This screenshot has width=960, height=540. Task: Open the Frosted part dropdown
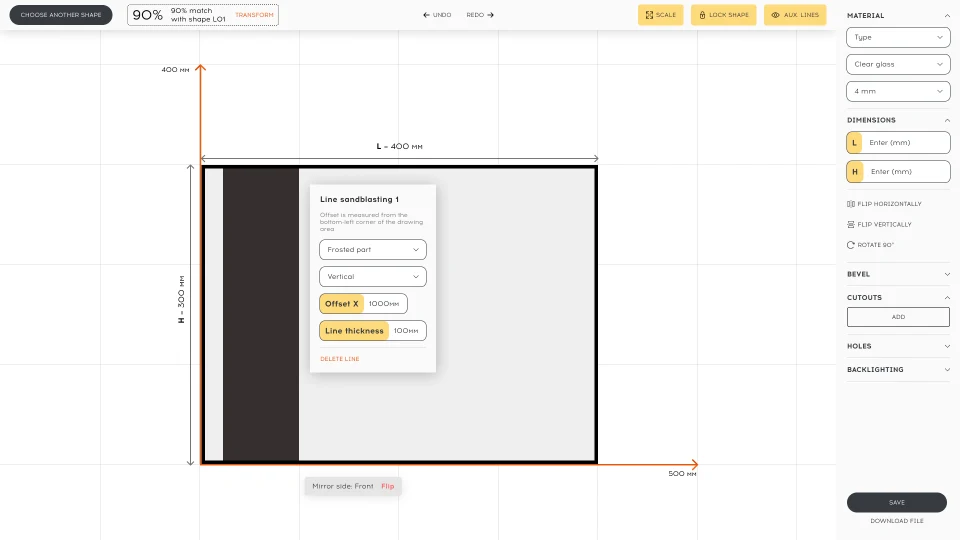[373, 250]
